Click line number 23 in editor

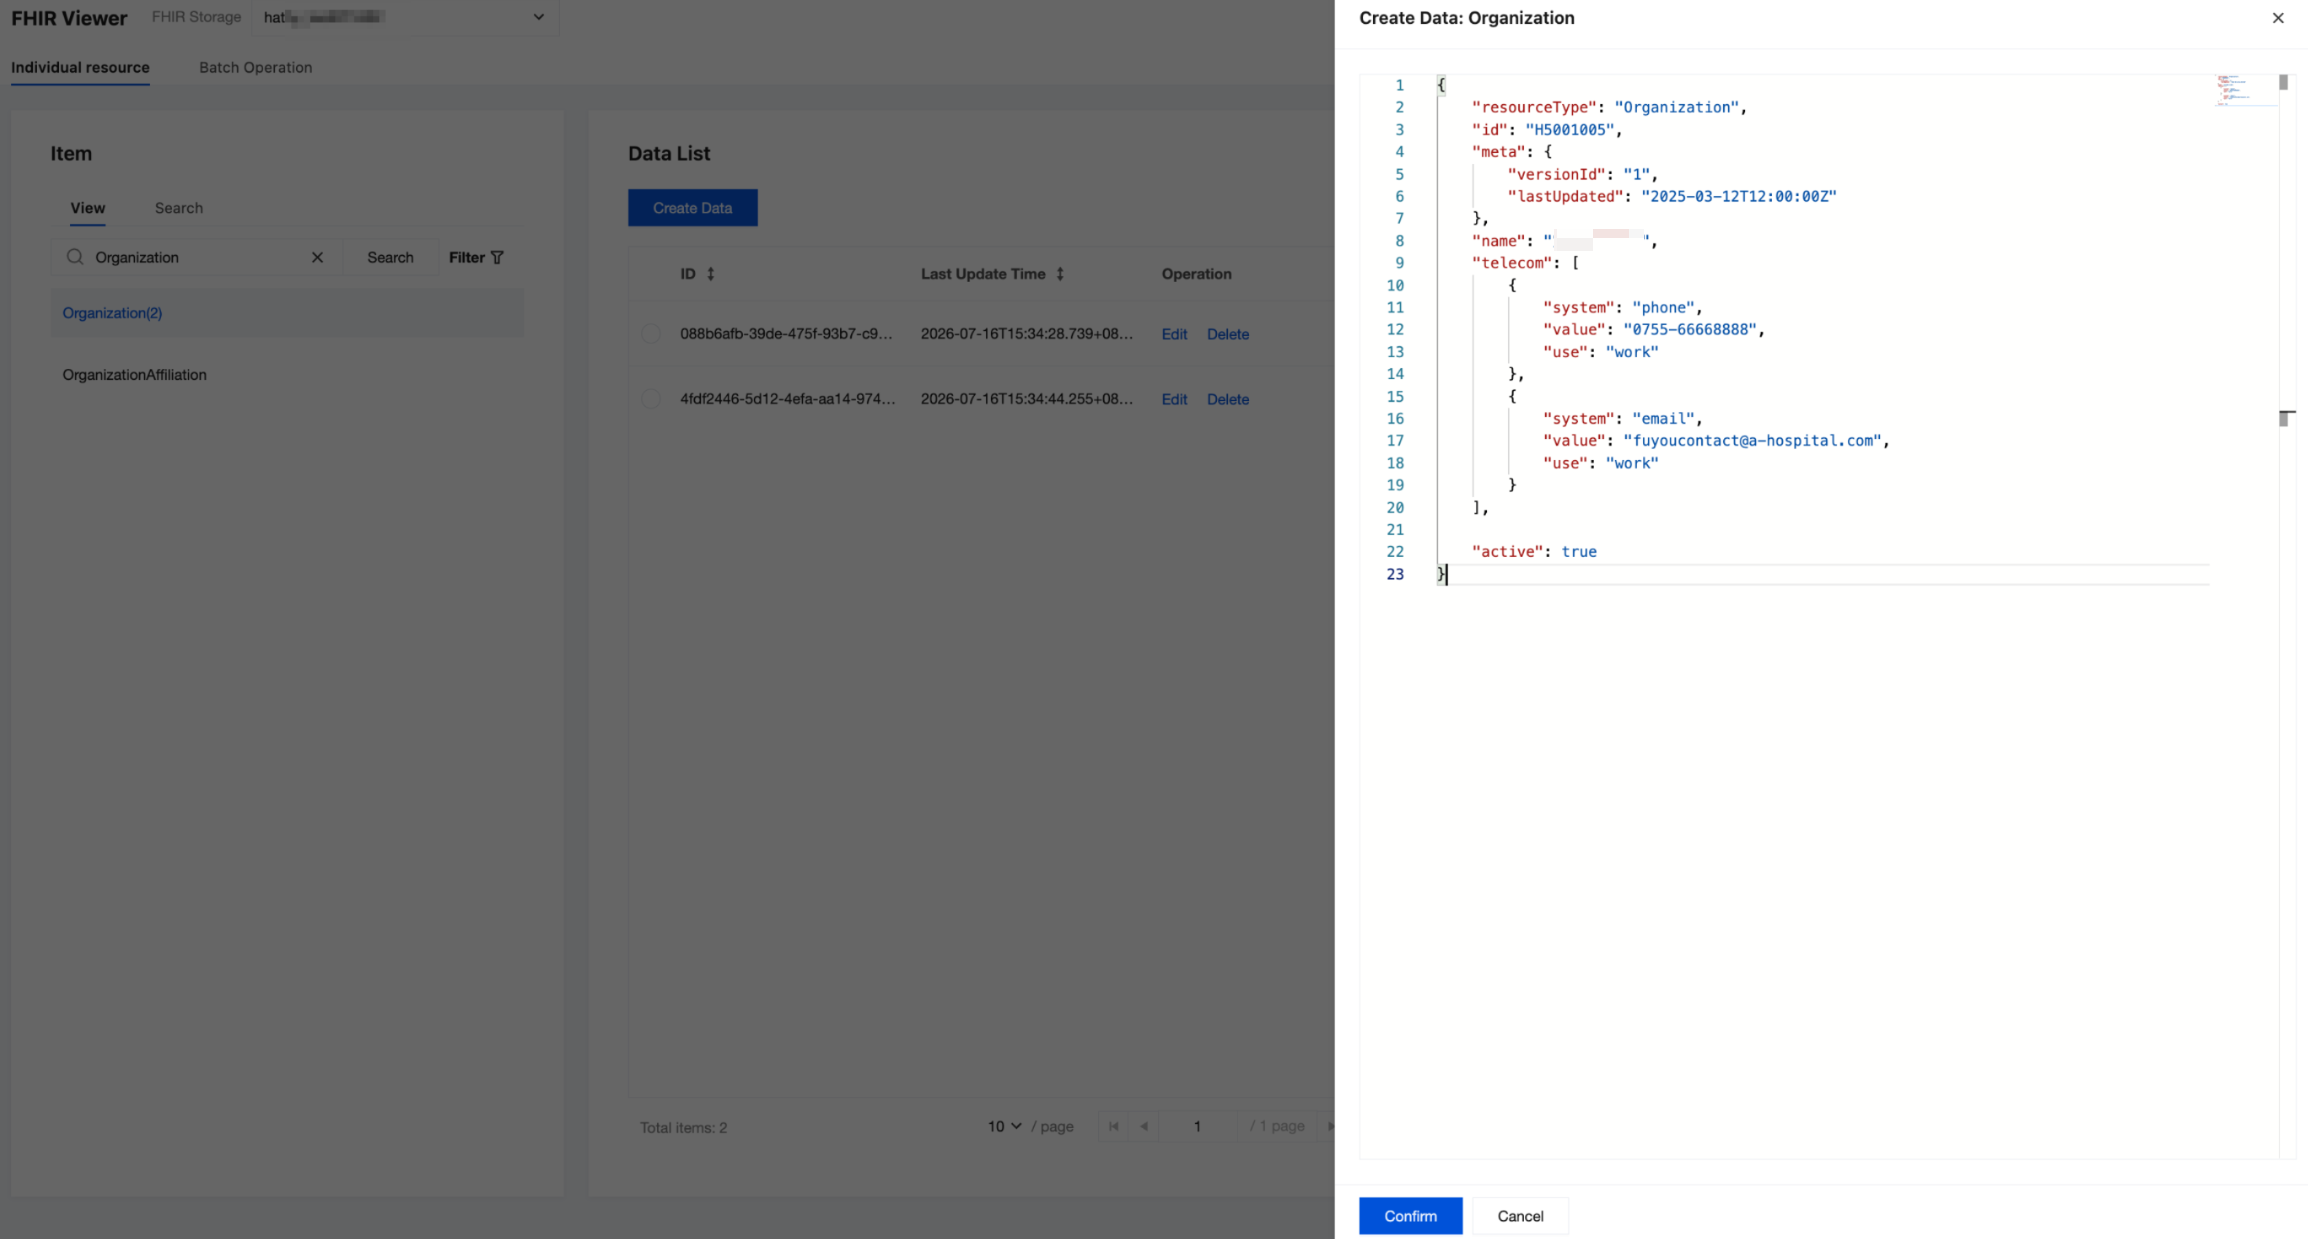1395,574
